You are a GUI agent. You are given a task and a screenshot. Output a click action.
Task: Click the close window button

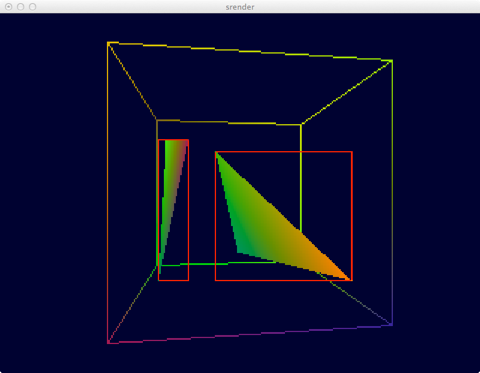(x=9, y=7)
